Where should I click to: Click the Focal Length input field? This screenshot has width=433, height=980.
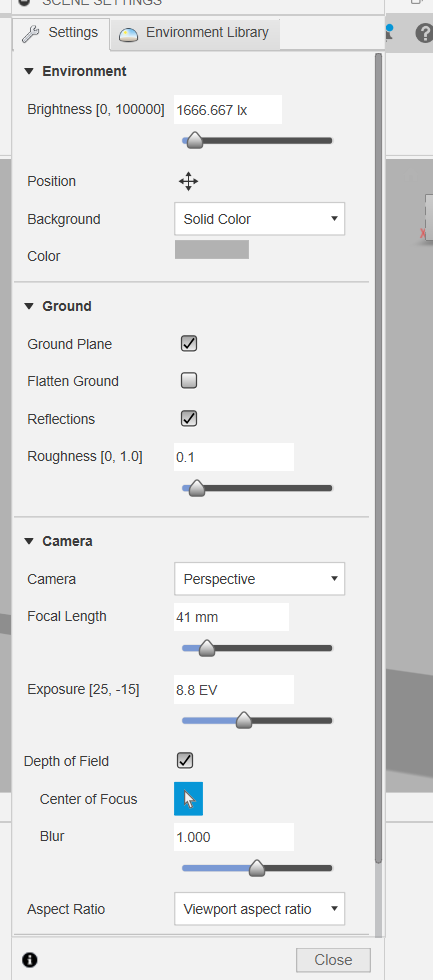231,617
